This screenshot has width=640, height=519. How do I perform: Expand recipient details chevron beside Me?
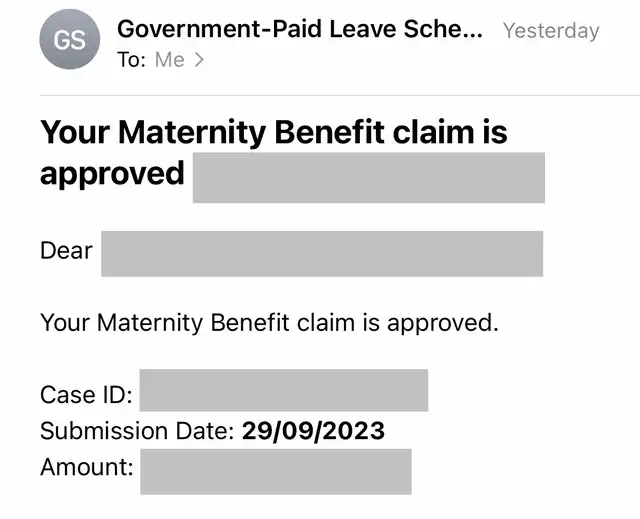point(199,60)
